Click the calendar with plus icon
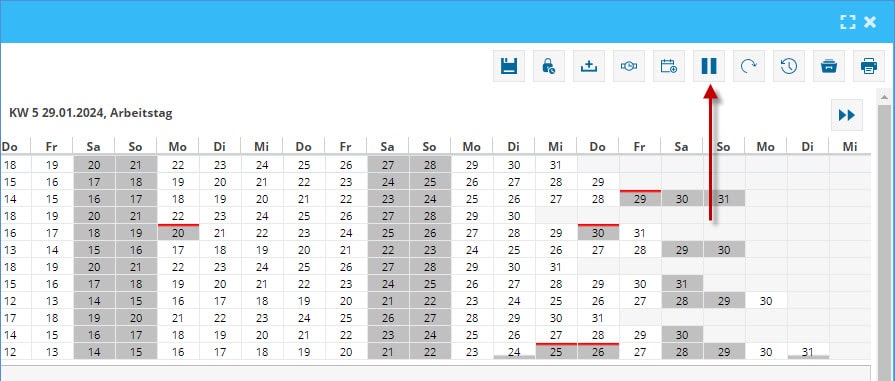 click(668, 66)
